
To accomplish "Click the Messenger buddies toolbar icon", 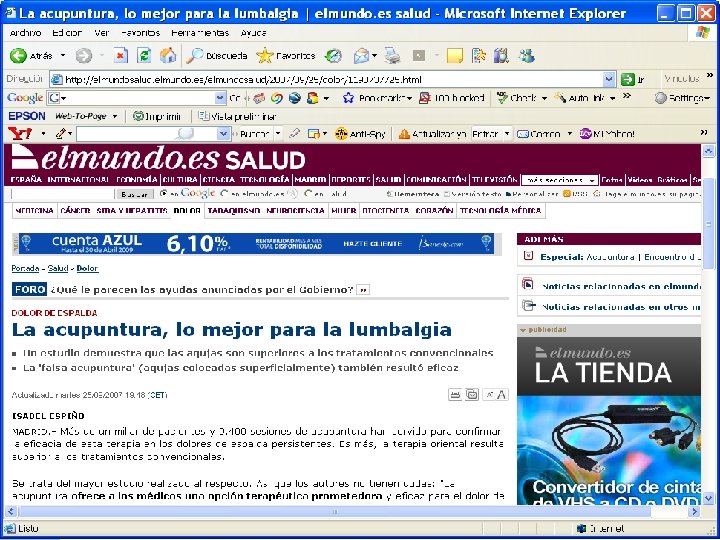I will 526,56.
